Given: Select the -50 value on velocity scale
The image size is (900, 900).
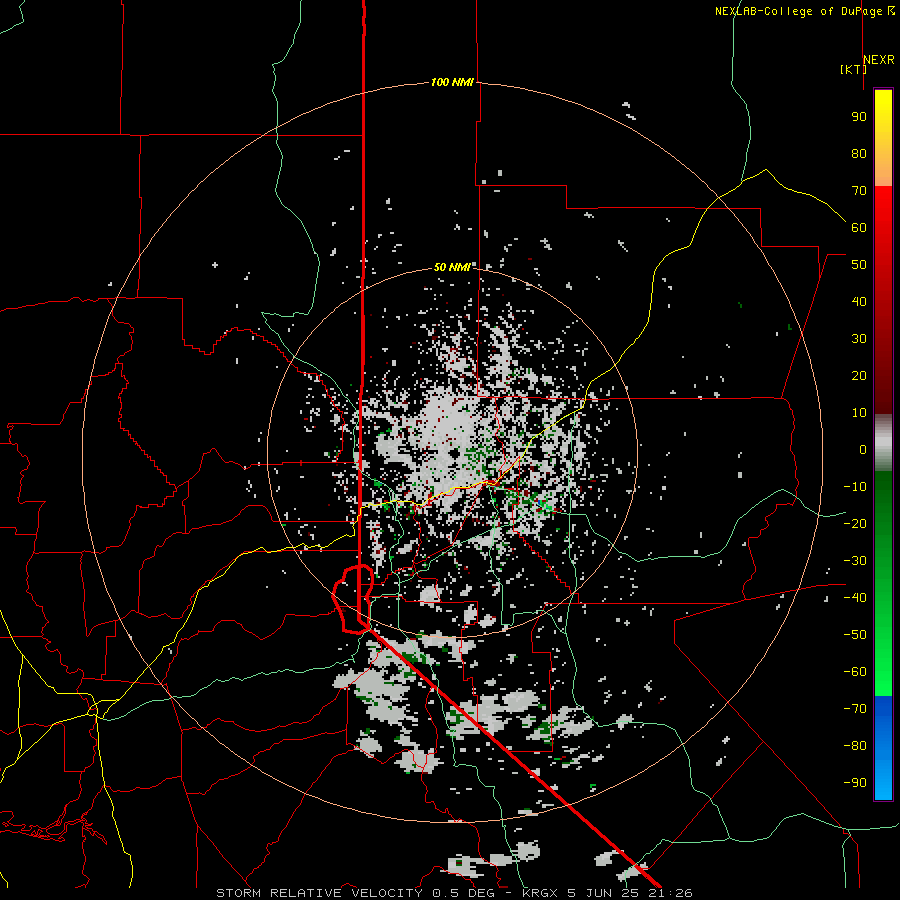Looking at the screenshot, I should [855, 634].
